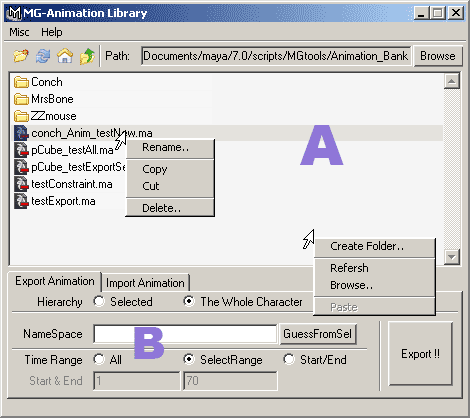Click the open folder toolbar icon
This screenshot has width=470, height=418.
point(21,56)
